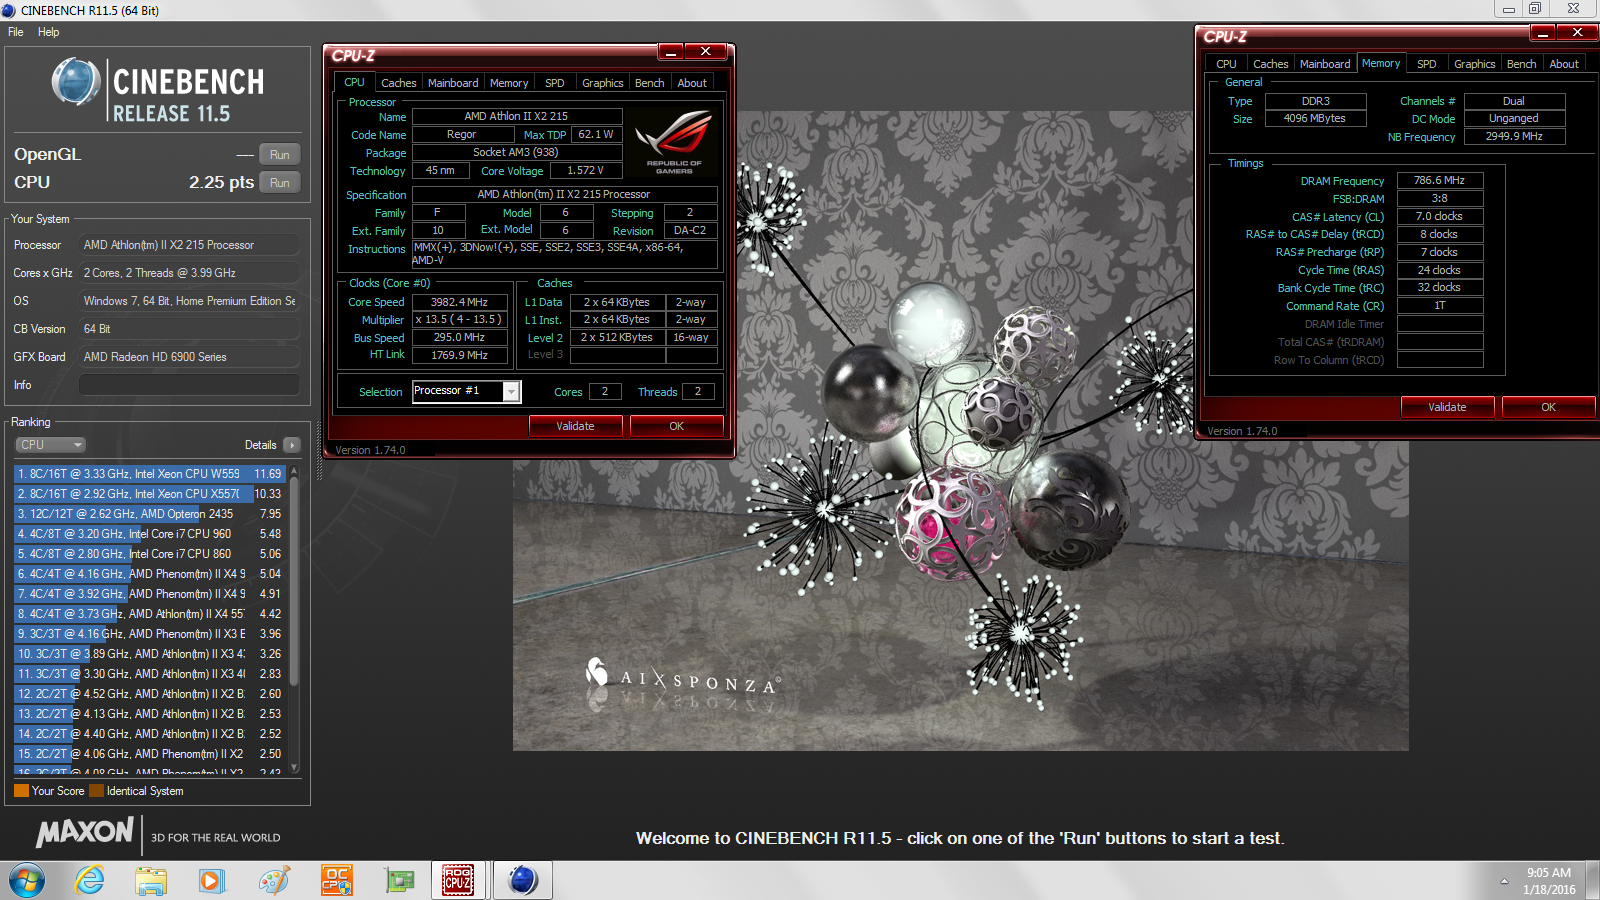
Task: Open Processor #1 selection dropdown
Action: [x=511, y=392]
